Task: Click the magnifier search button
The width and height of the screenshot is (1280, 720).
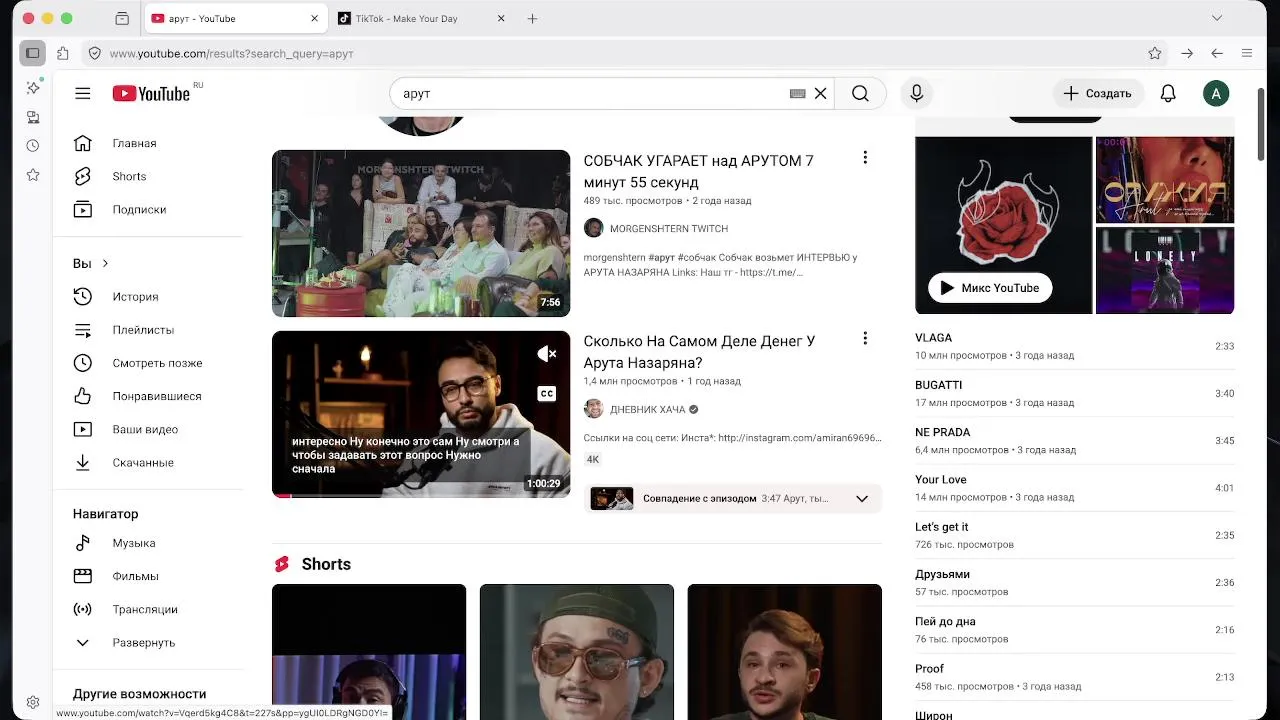Action: (860, 93)
